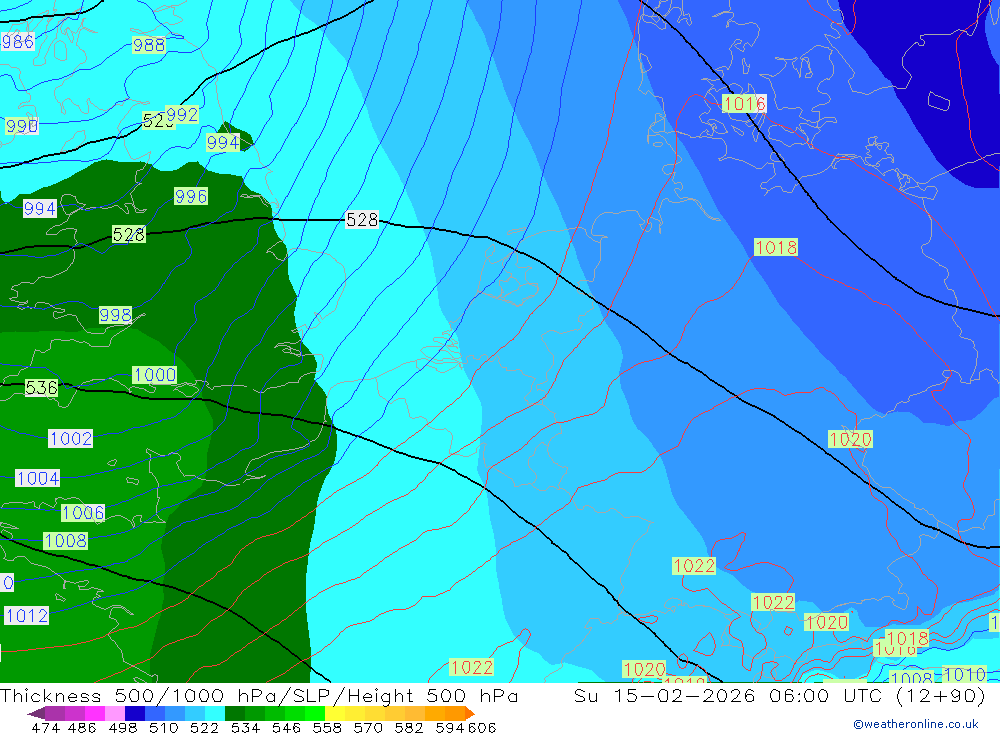Click the orange right arrow of the legend
1000x733 pixels.
pyautogui.click(x=470, y=714)
